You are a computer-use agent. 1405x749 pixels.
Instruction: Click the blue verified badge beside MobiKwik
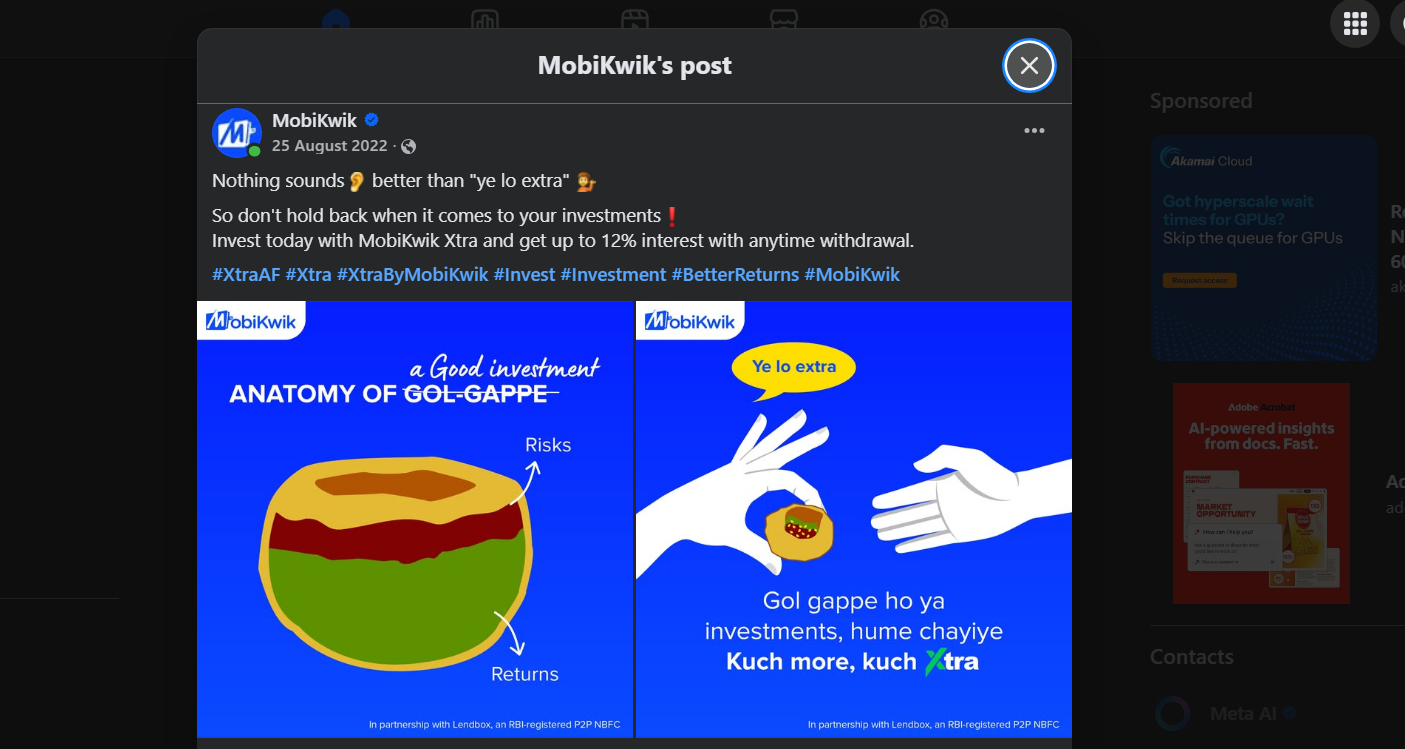(371, 119)
